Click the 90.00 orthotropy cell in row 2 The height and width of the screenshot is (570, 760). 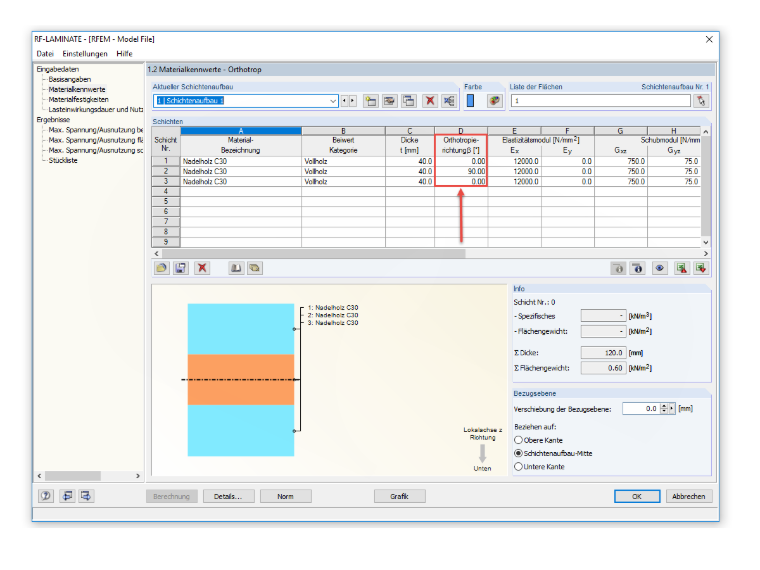(x=461, y=172)
